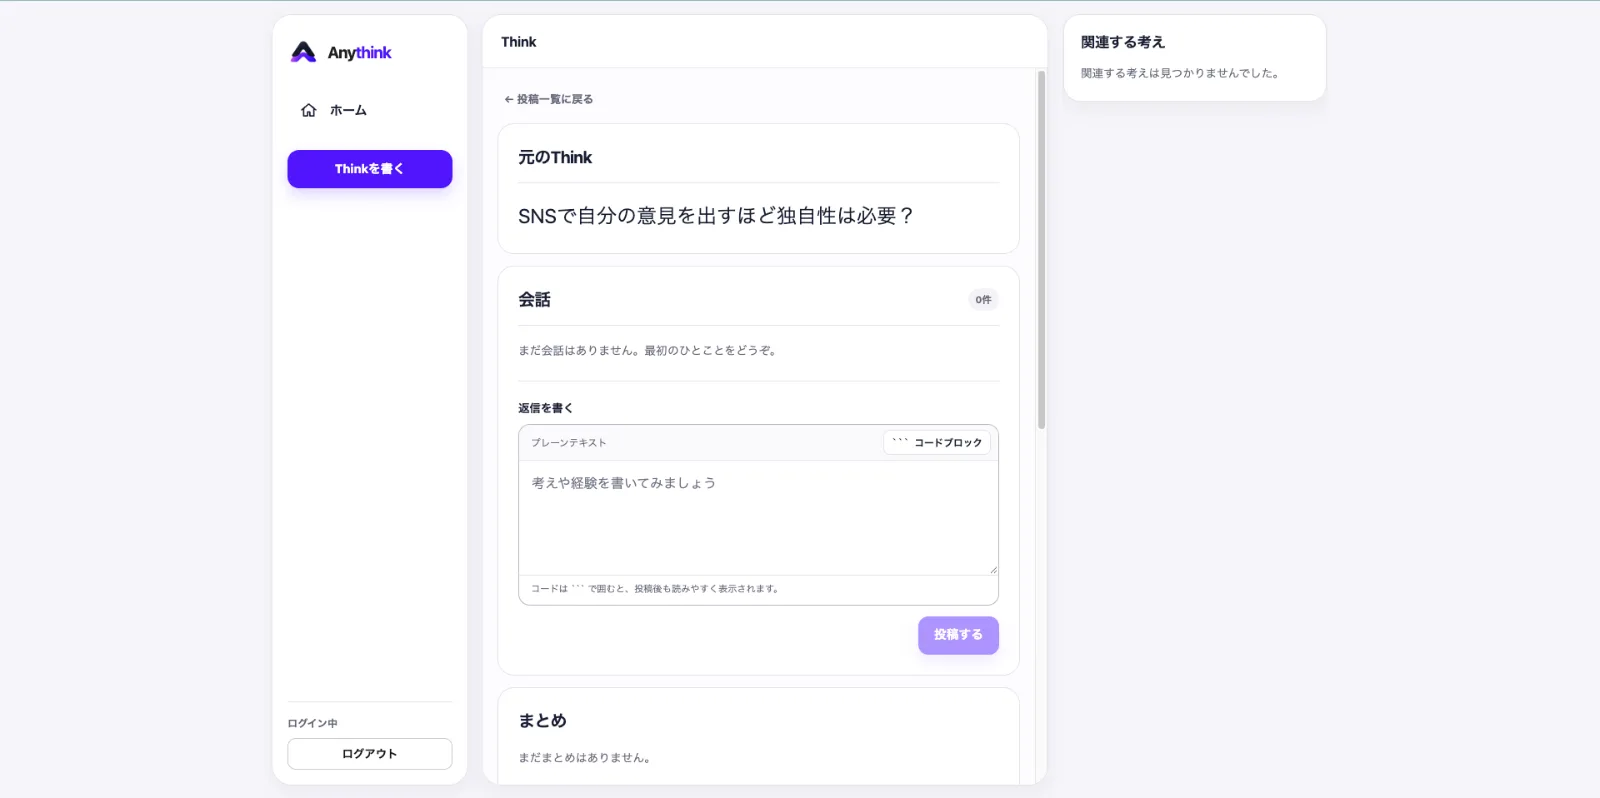Click the まだ会話はありません message
This screenshot has width=1600, height=798.
[x=648, y=351]
